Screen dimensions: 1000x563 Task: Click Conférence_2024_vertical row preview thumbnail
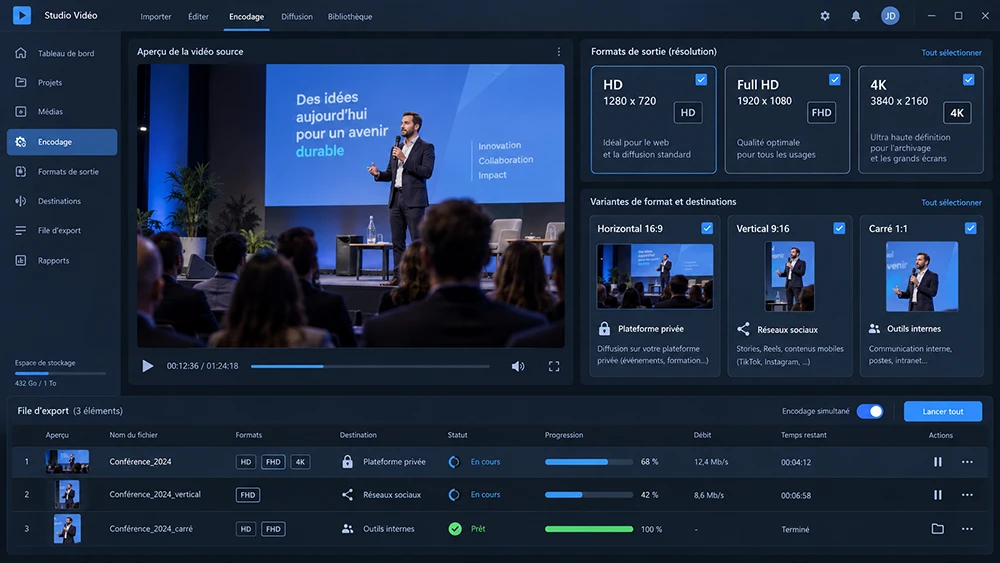pos(67,495)
